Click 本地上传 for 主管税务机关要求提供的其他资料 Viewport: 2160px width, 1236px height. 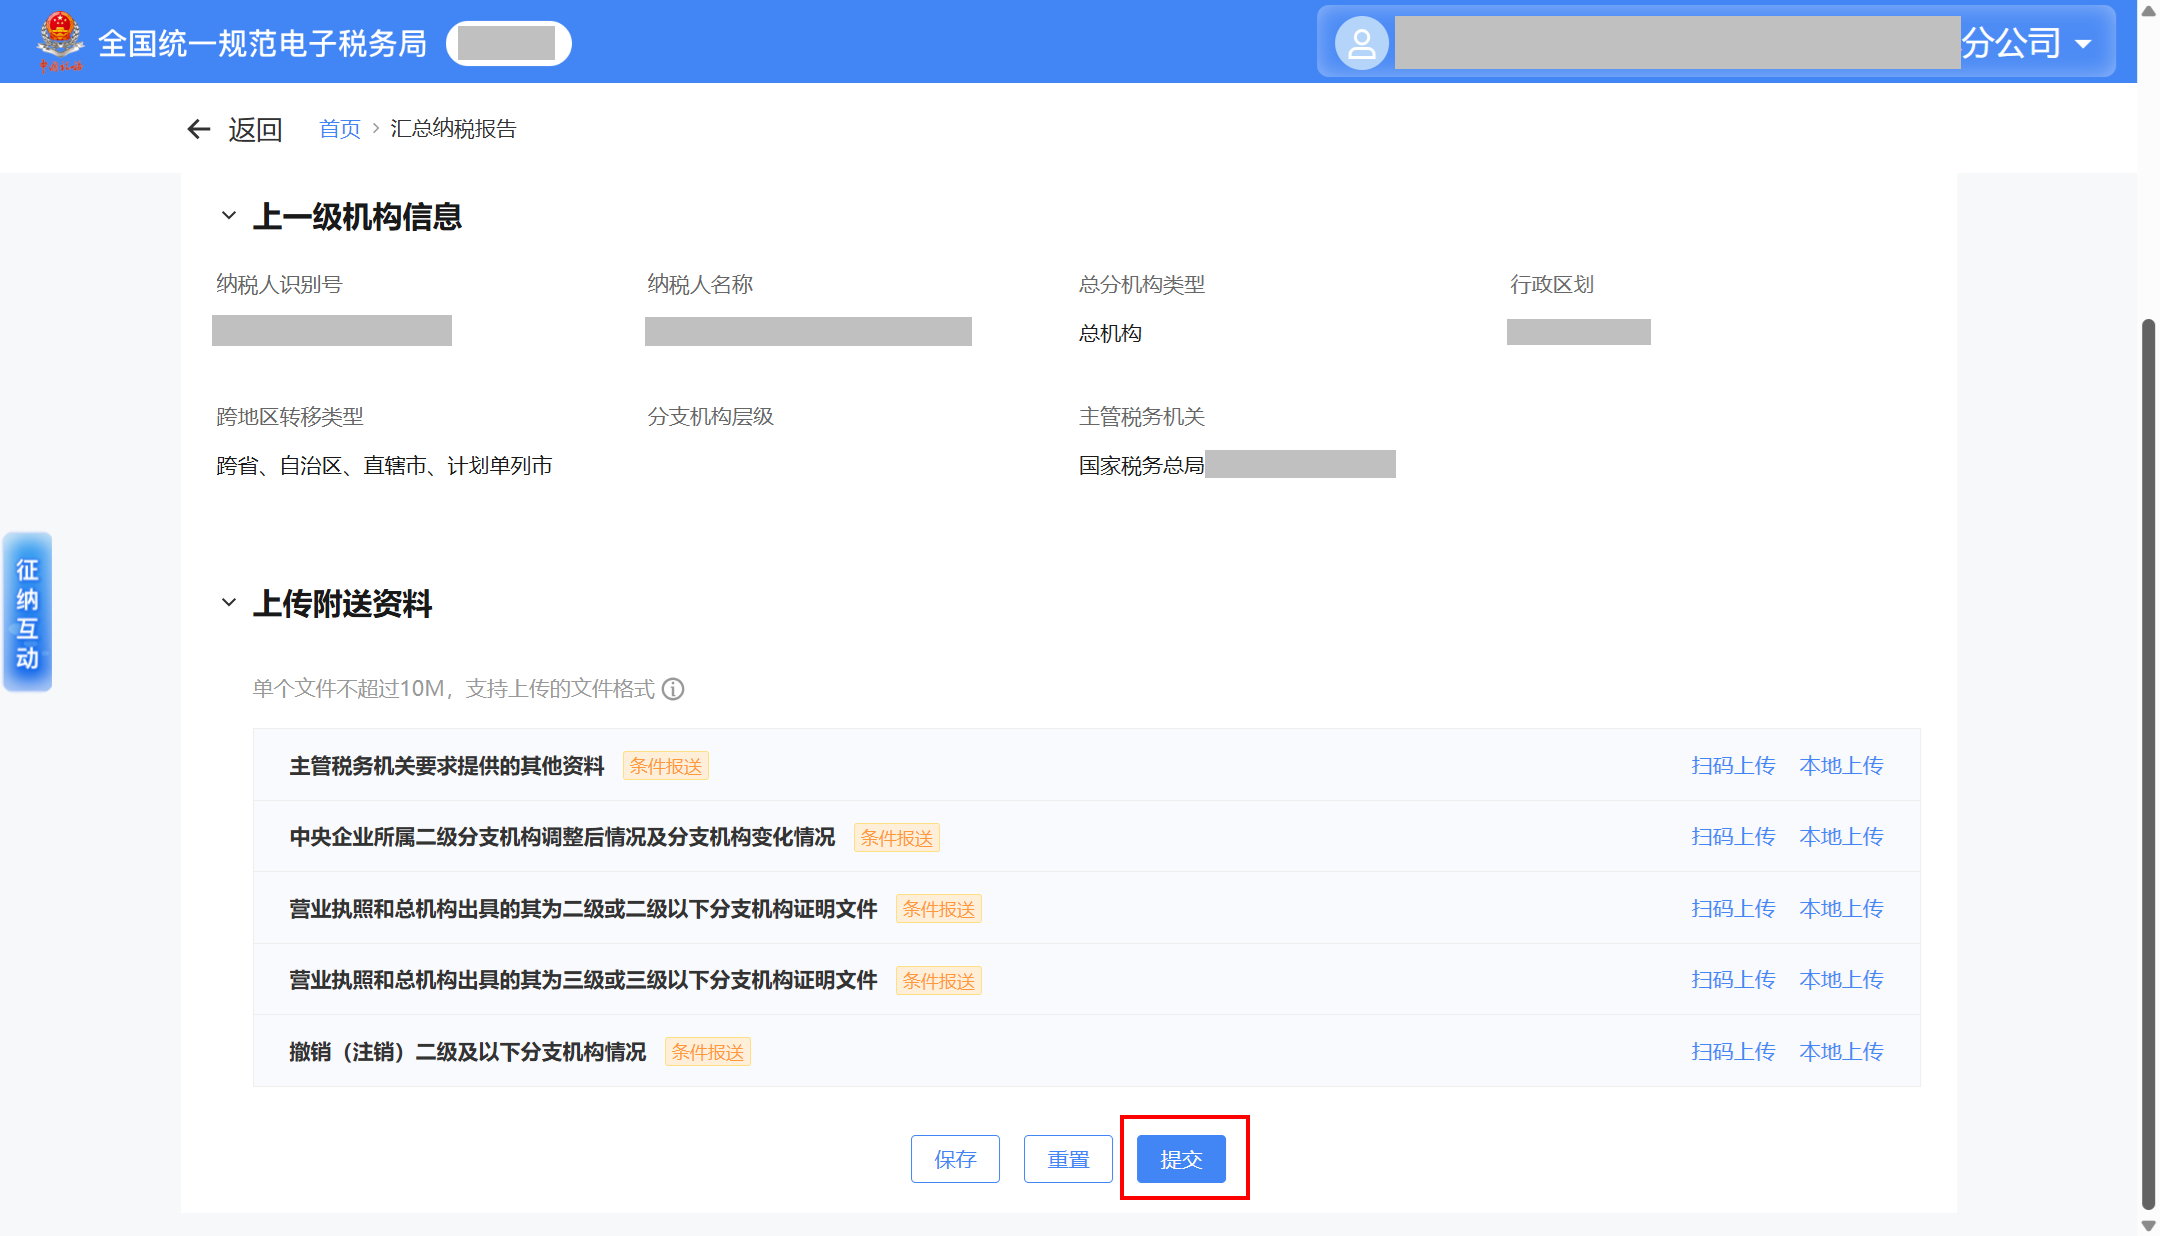click(x=1841, y=766)
